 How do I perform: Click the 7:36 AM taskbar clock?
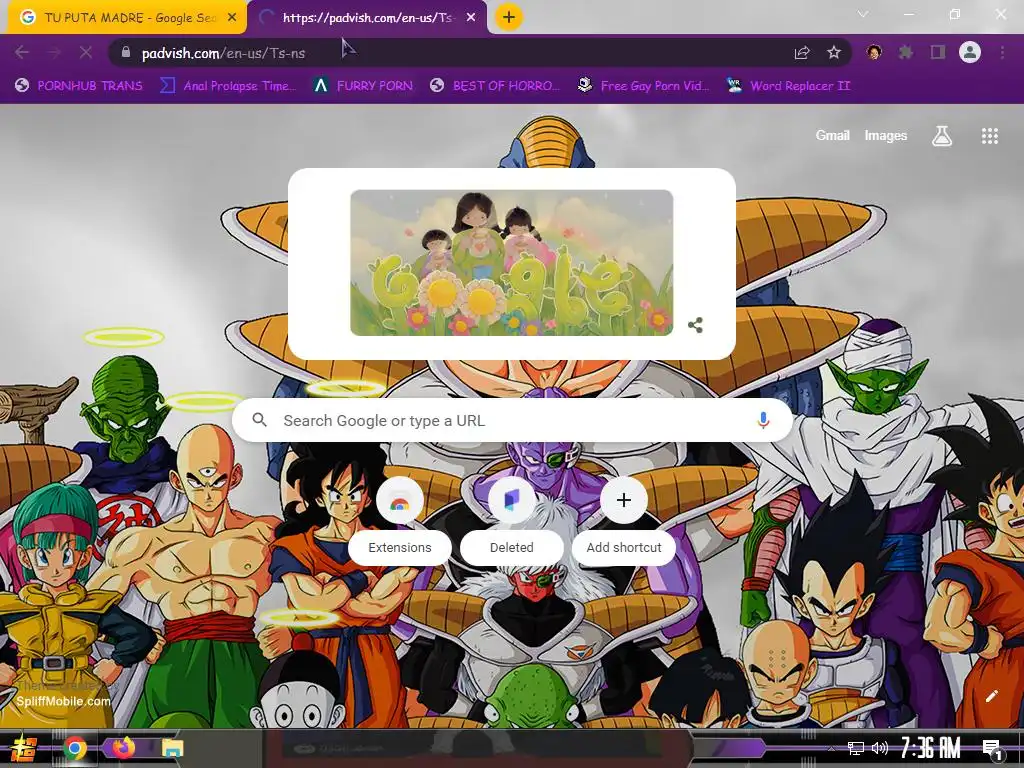tap(931, 748)
